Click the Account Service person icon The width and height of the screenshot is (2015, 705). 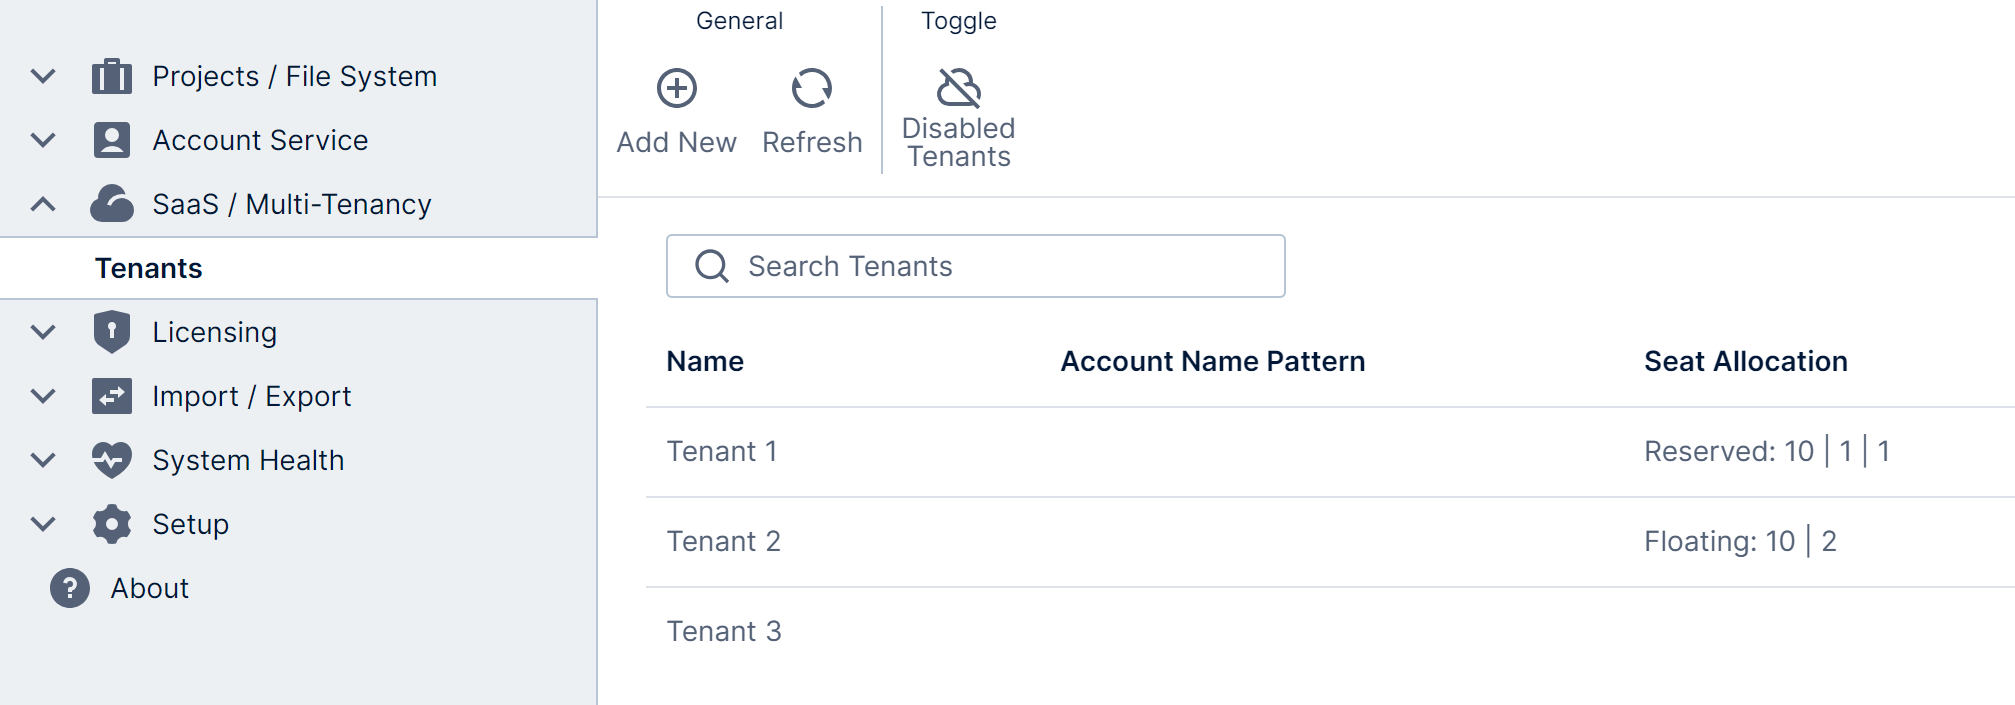(x=112, y=140)
